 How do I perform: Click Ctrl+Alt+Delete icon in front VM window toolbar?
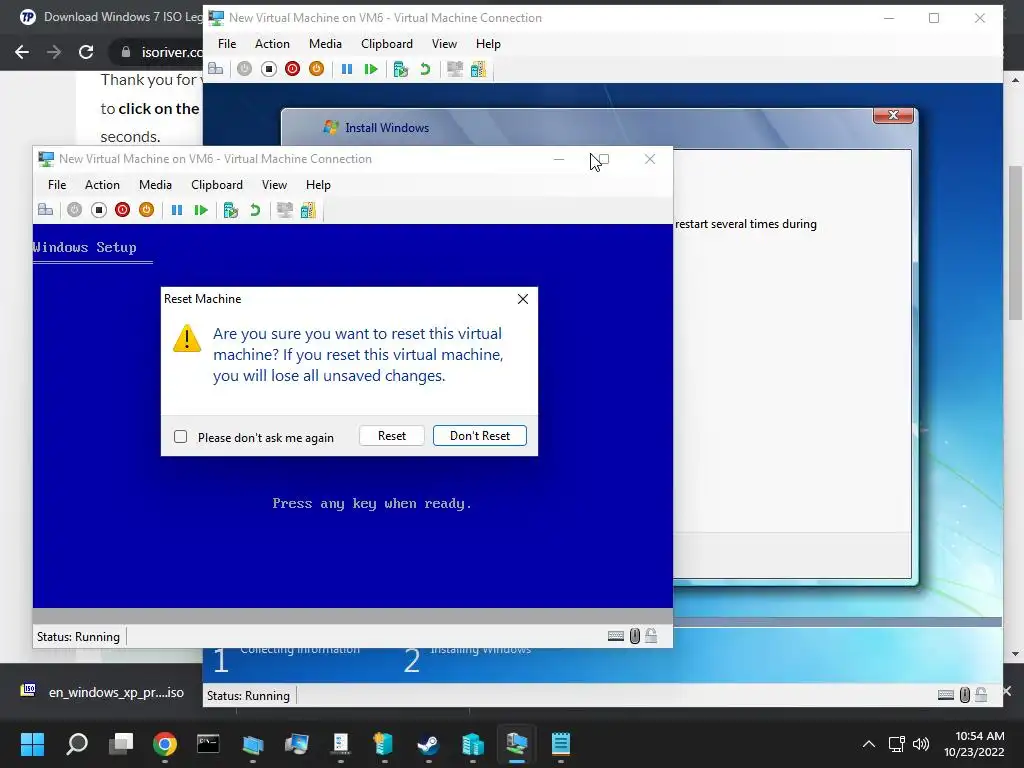tap(45, 210)
